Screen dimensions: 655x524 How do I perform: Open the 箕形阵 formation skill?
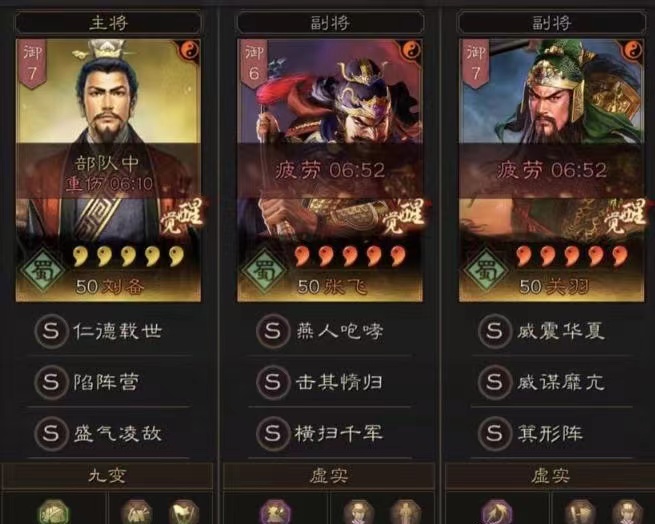(551, 433)
